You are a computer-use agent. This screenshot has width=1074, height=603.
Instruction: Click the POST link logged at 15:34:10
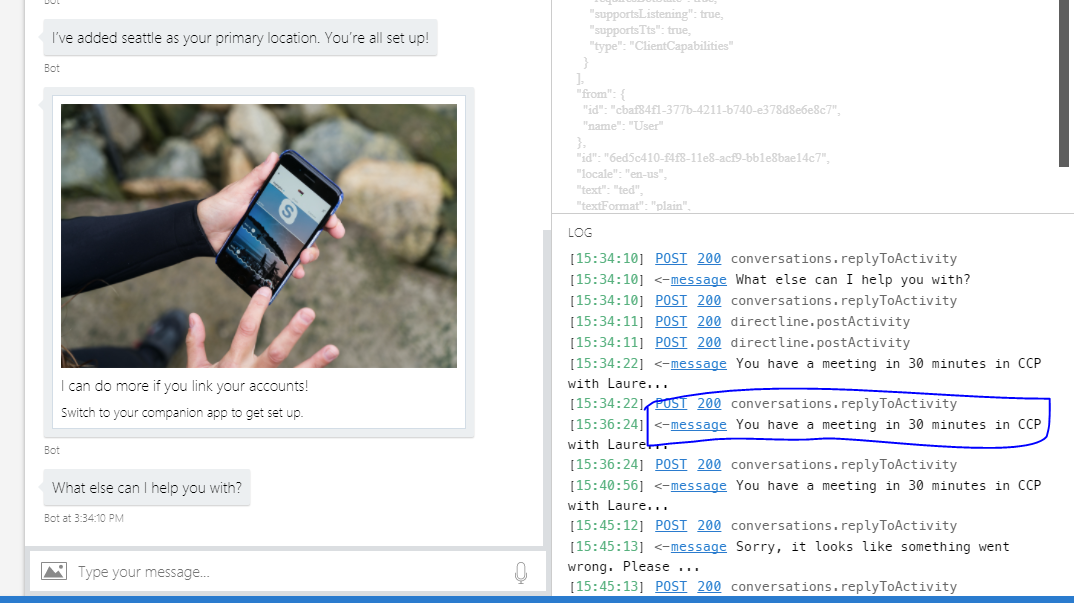click(x=670, y=258)
